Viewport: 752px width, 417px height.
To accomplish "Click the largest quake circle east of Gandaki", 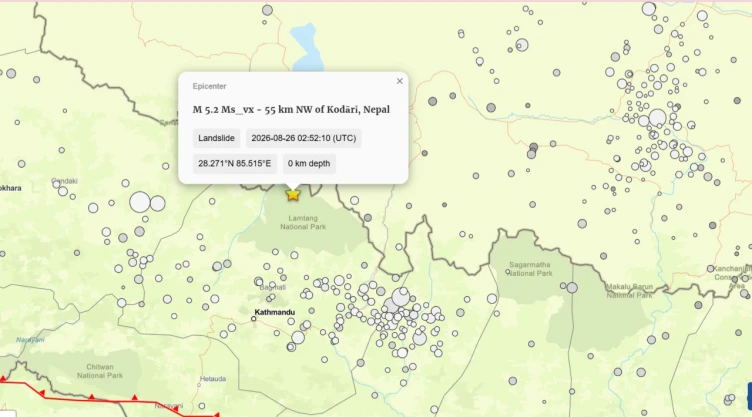I will [x=140, y=202].
